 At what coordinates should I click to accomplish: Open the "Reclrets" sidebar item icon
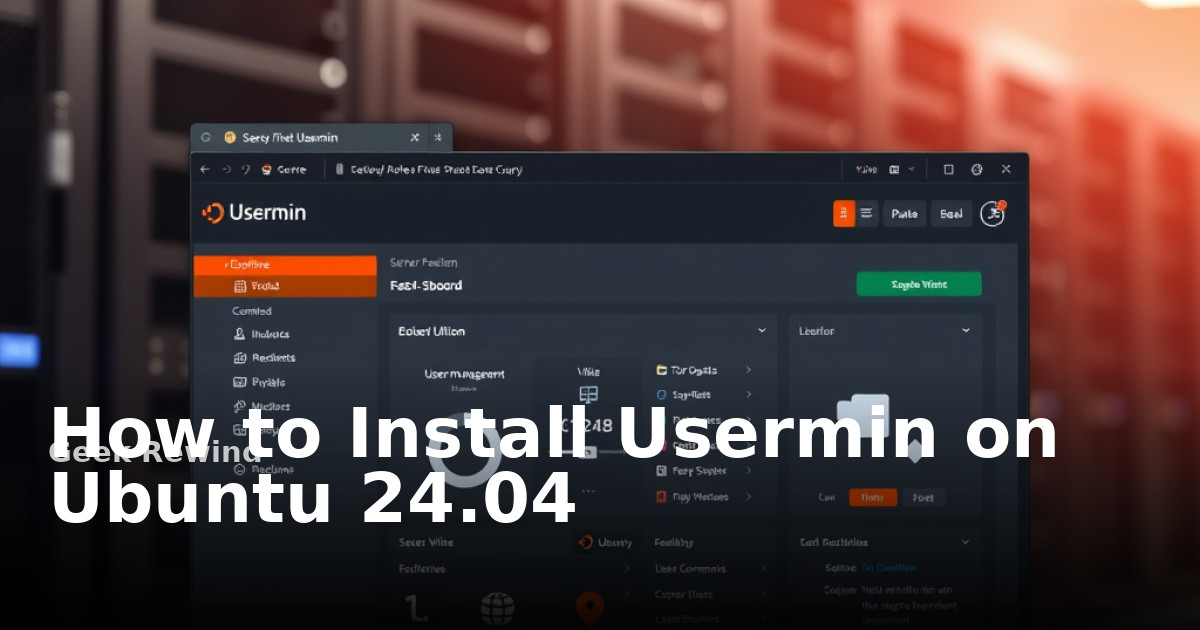tap(240, 358)
